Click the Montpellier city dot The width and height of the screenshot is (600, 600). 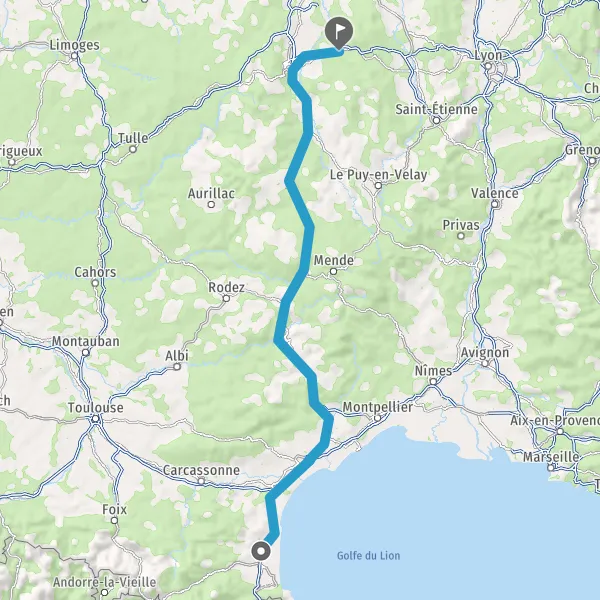pyautogui.click(x=377, y=418)
